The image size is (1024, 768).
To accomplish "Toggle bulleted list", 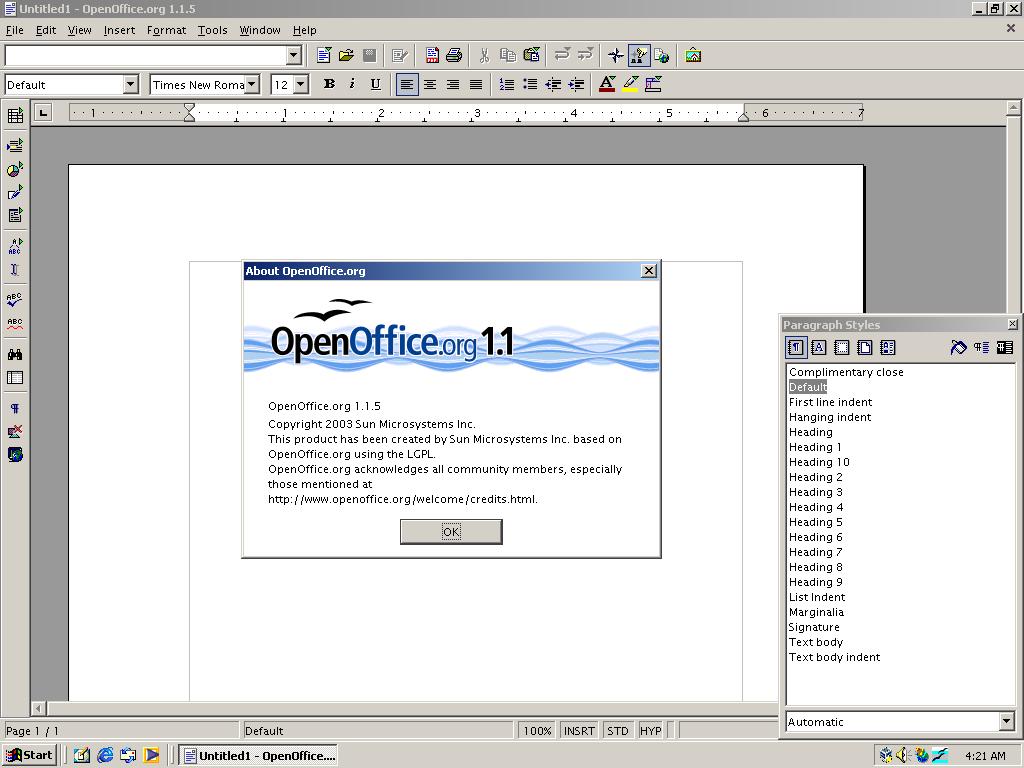I will pyautogui.click(x=530, y=84).
